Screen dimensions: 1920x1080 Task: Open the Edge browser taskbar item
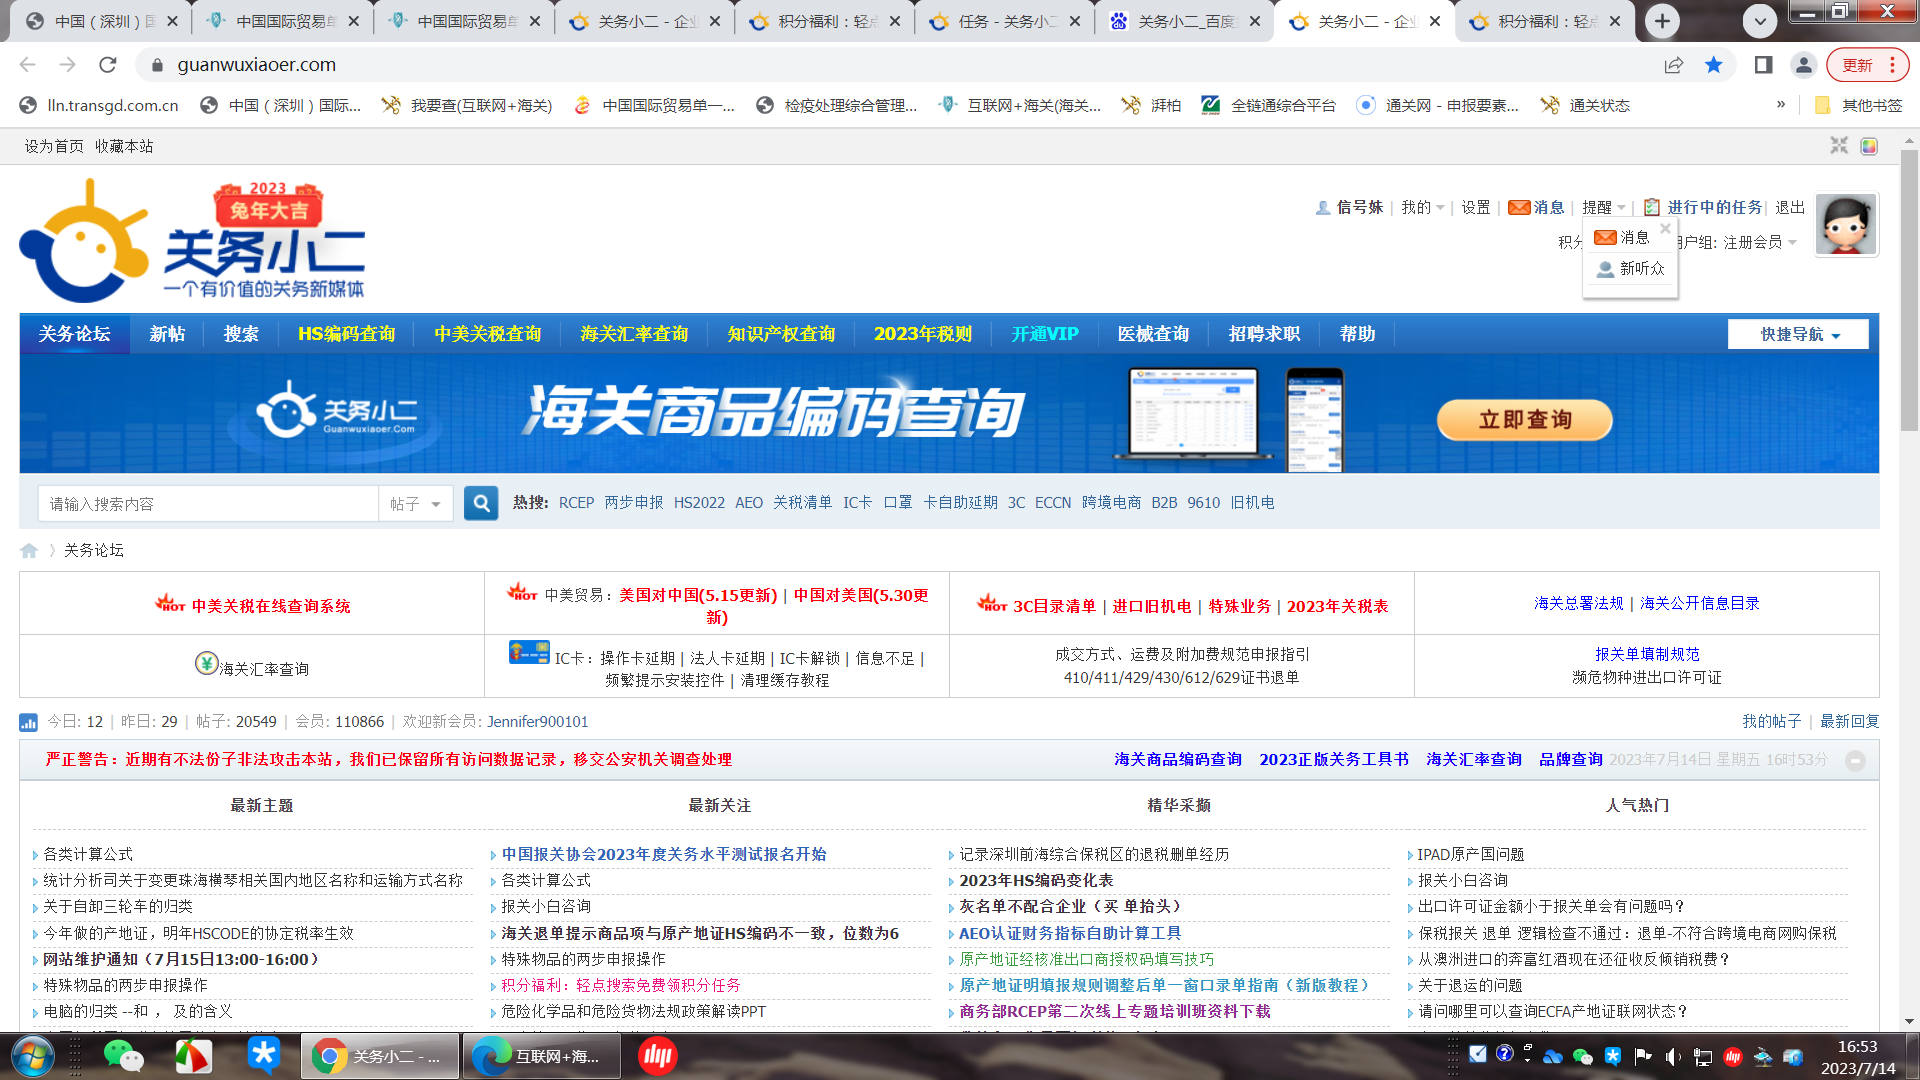[540, 1056]
